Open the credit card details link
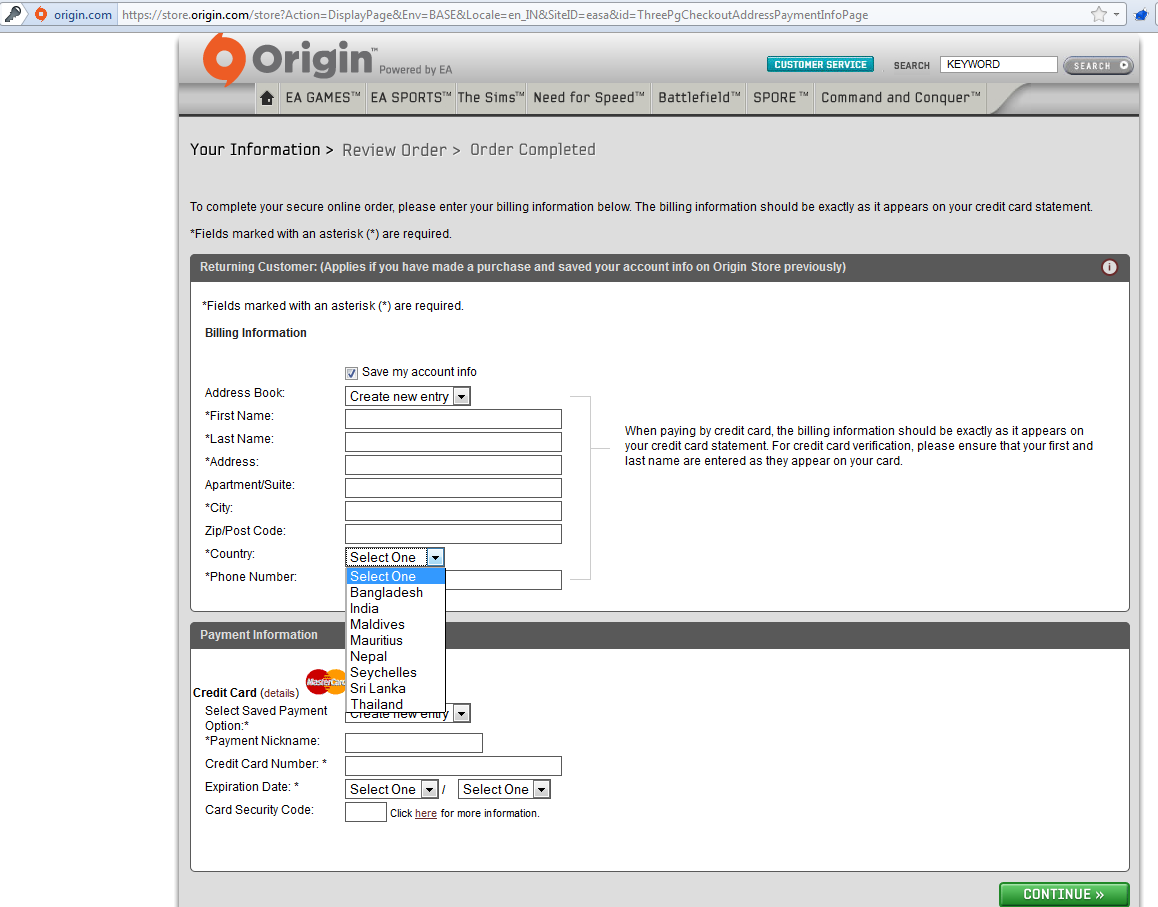The width and height of the screenshot is (1158, 907). click(x=279, y=693)
